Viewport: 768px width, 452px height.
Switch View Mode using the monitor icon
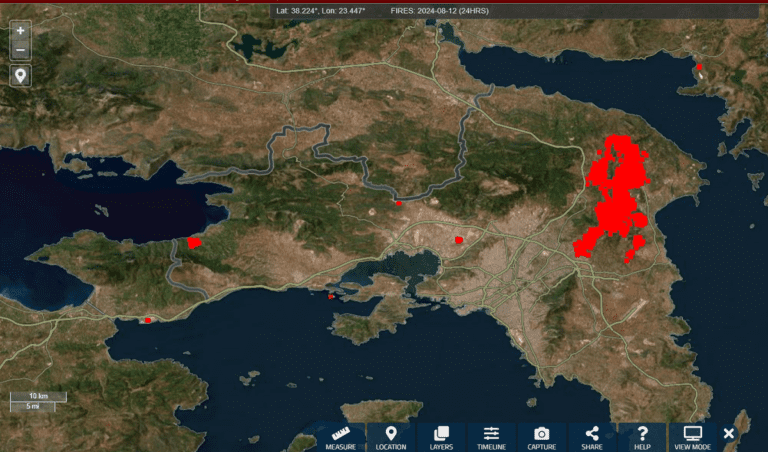[692, 437]
